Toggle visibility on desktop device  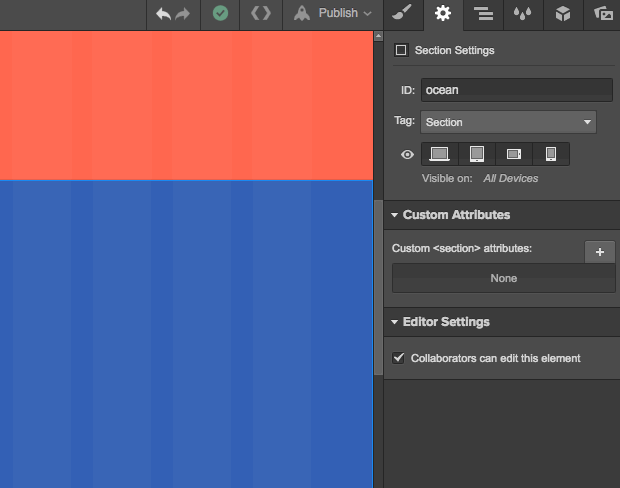point(440,154)
